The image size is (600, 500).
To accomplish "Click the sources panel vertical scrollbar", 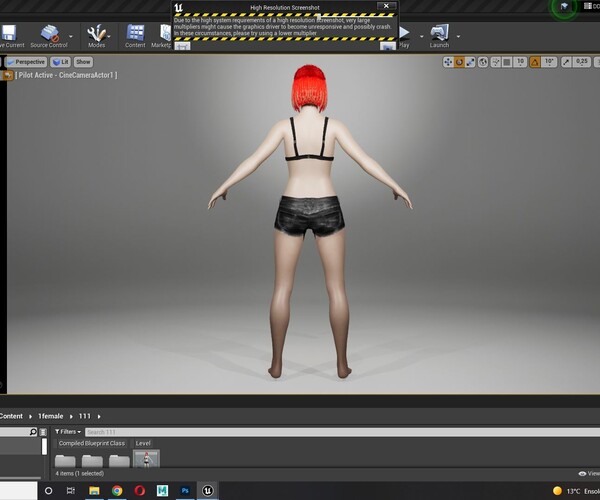I will click(44, 447).
